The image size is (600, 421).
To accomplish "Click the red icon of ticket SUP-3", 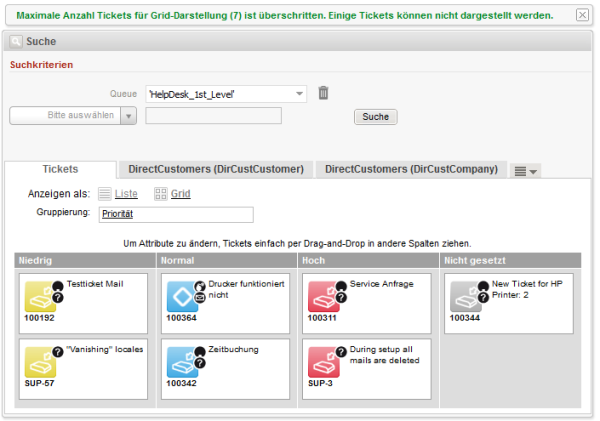I will 325,360.
